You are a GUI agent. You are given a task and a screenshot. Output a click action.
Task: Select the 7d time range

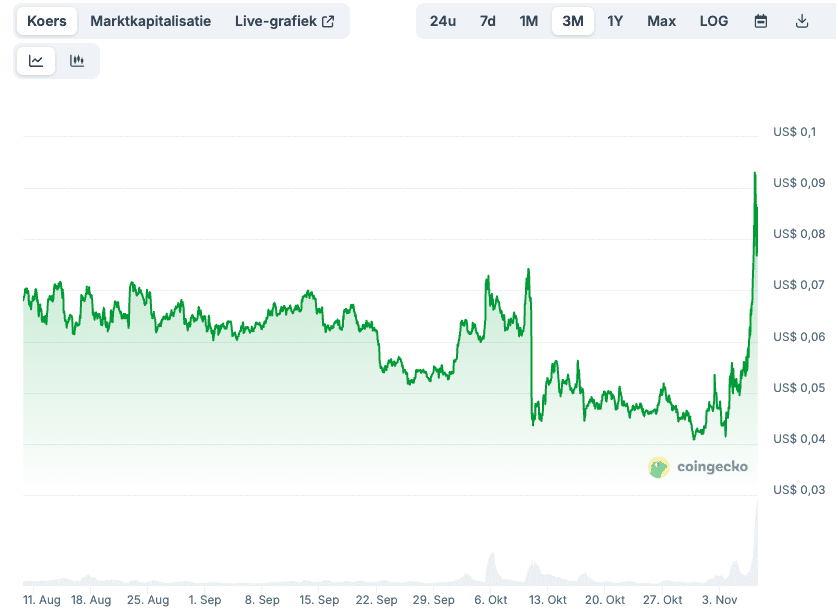(x=487, y=20)
